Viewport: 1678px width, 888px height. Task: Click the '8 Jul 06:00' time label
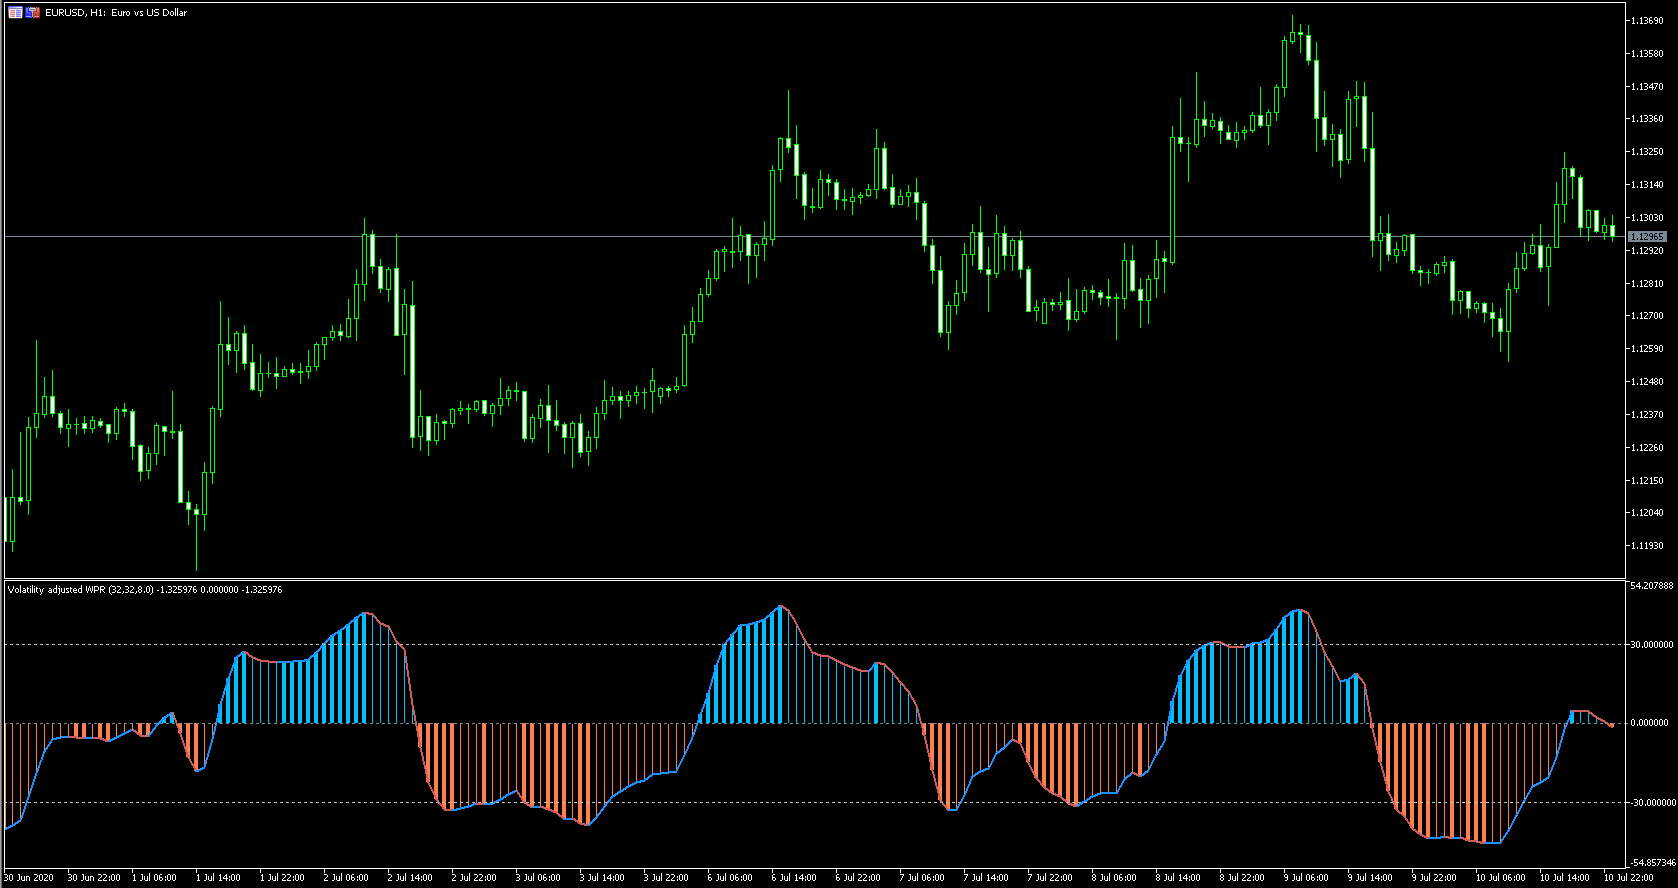pos(1114,878)
